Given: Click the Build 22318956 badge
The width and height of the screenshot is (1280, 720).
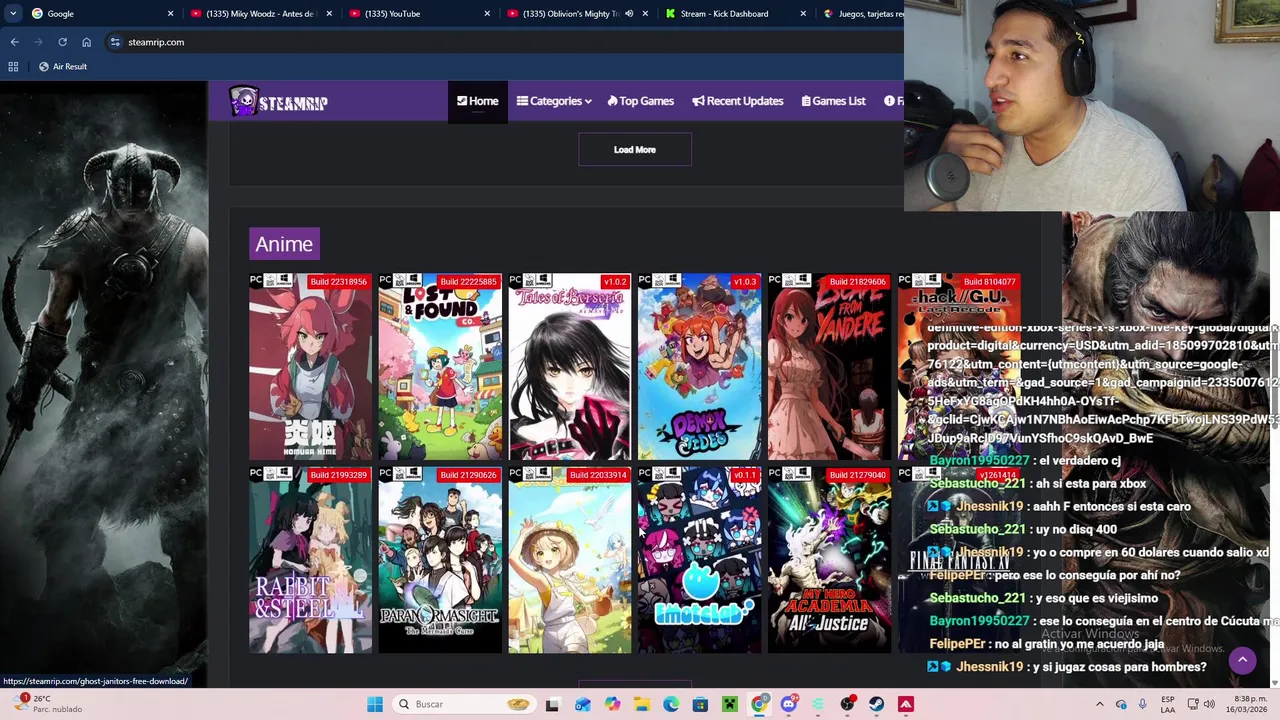Looking at the screenshot, I should point(338,282).
